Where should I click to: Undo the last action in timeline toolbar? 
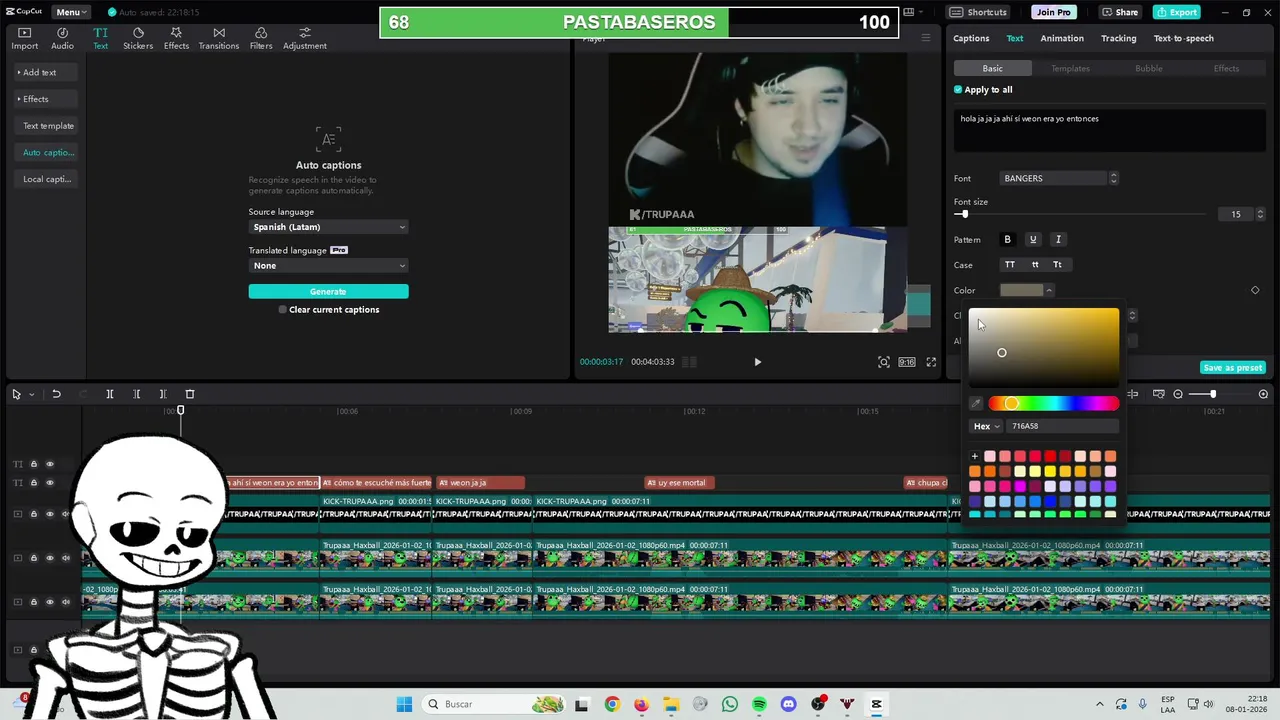pyautogui.click(x=56, y=394)
